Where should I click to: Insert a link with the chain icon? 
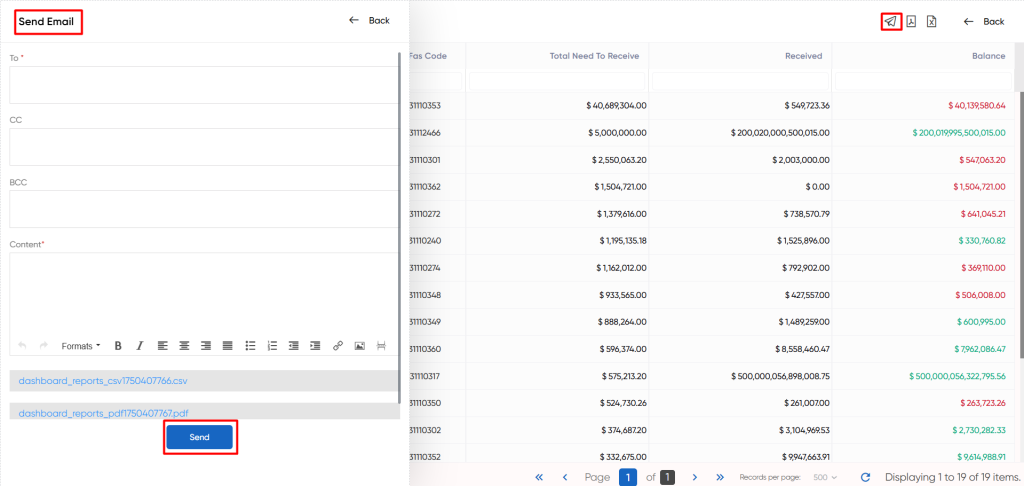click(338, 346)
